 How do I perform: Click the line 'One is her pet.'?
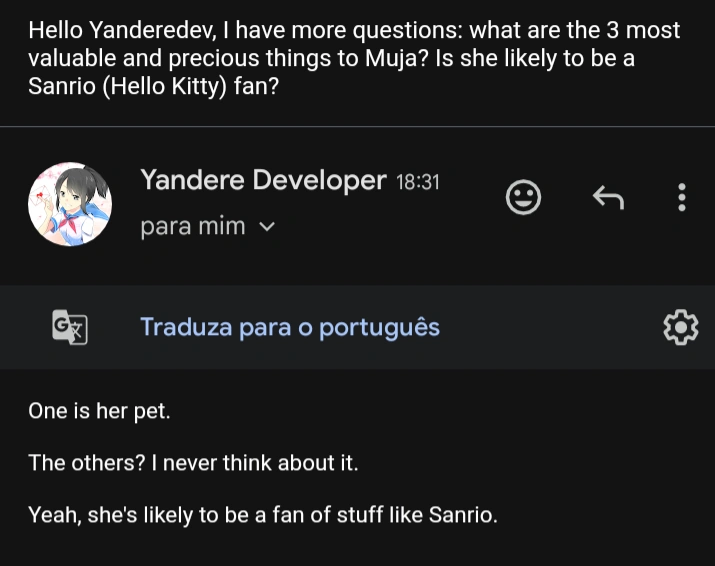[x=99, y=411]
